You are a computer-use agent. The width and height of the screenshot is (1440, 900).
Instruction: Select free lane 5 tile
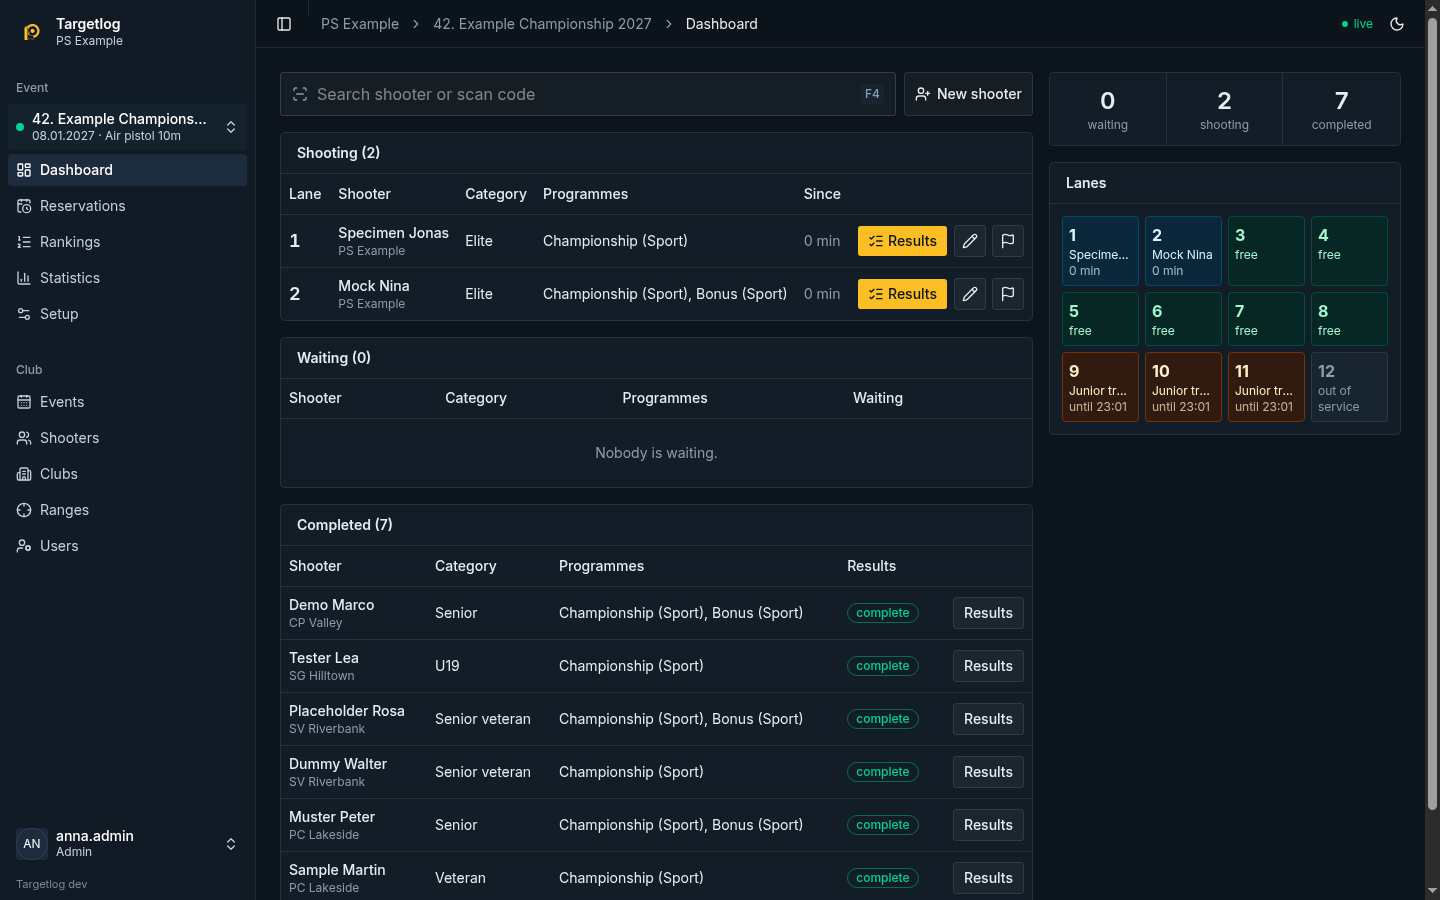click(1100, 319)
